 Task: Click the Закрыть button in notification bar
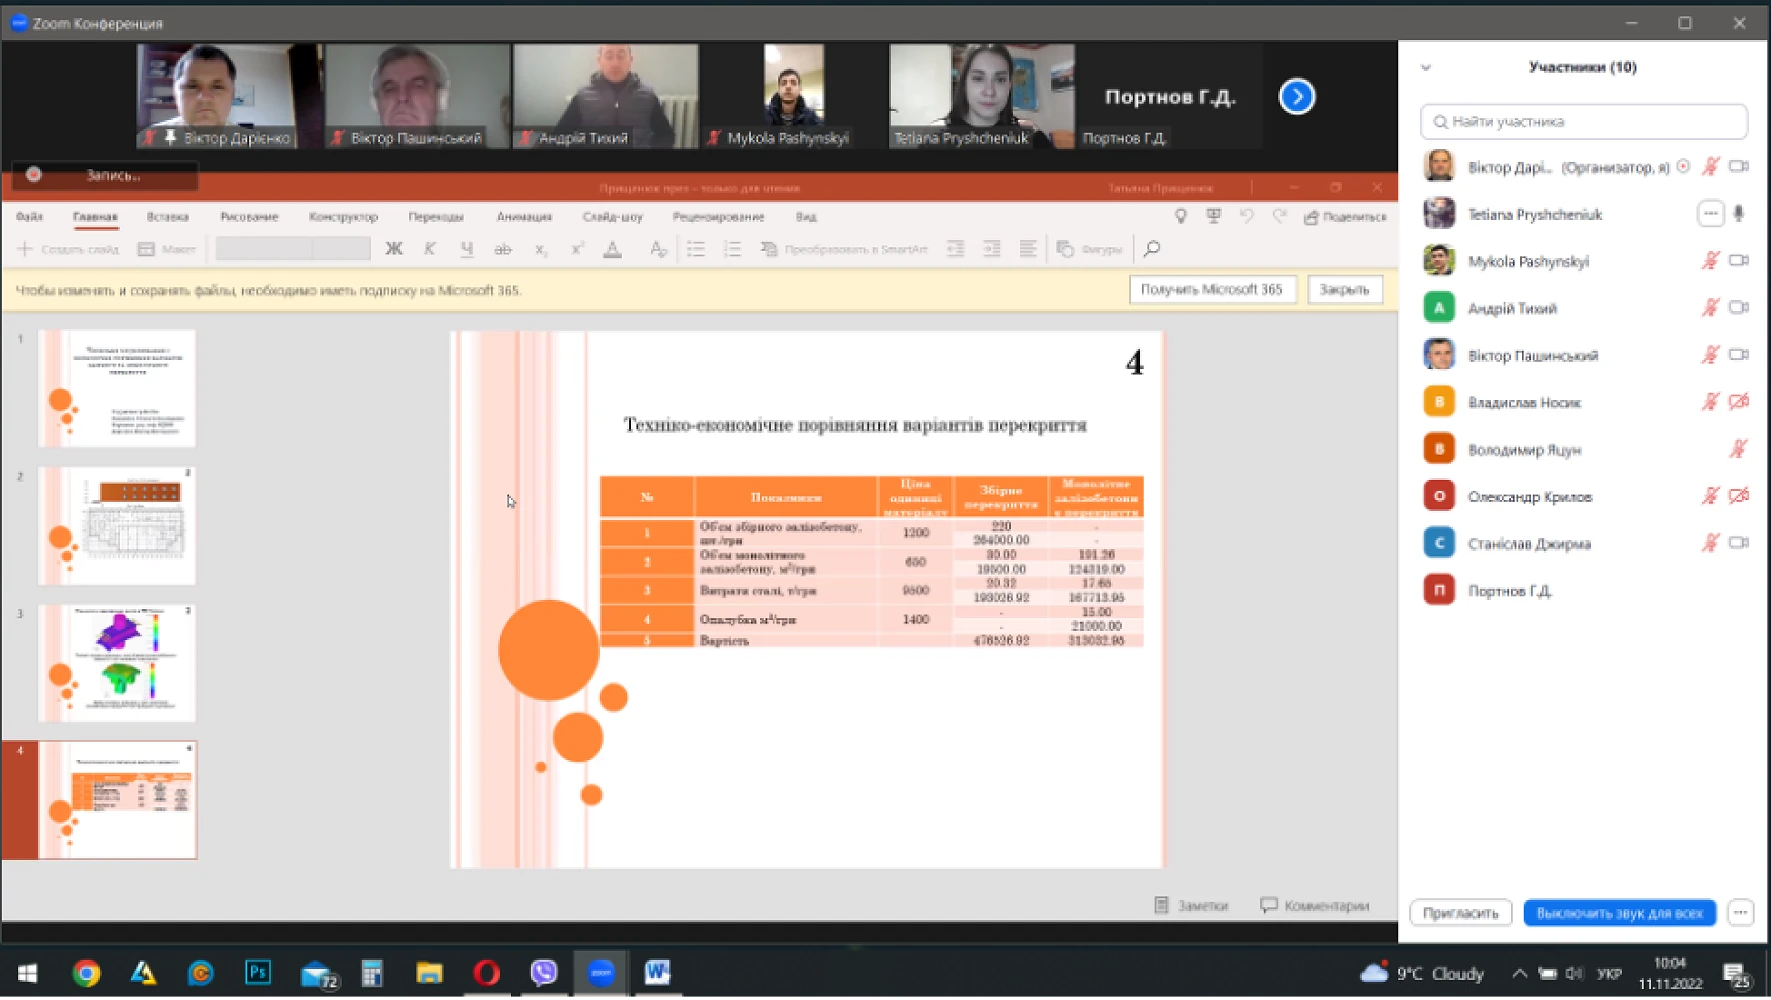(x=1344, y=289)
